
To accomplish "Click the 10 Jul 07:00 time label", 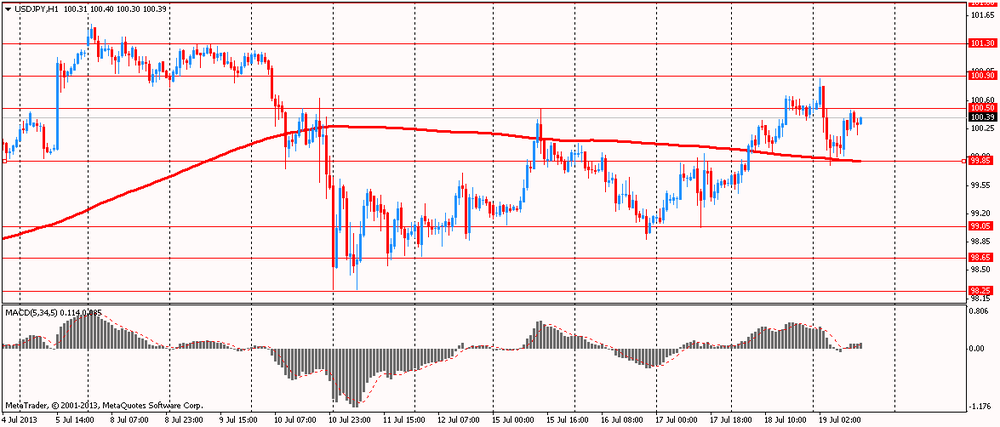I will 296,421.
